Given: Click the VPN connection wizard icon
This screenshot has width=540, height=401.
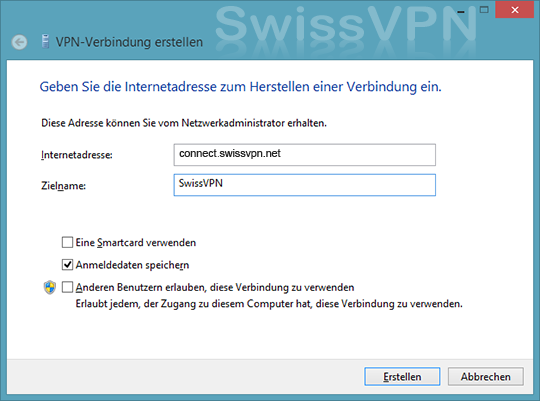Looking at the screenshot, I should coord(45,42).
